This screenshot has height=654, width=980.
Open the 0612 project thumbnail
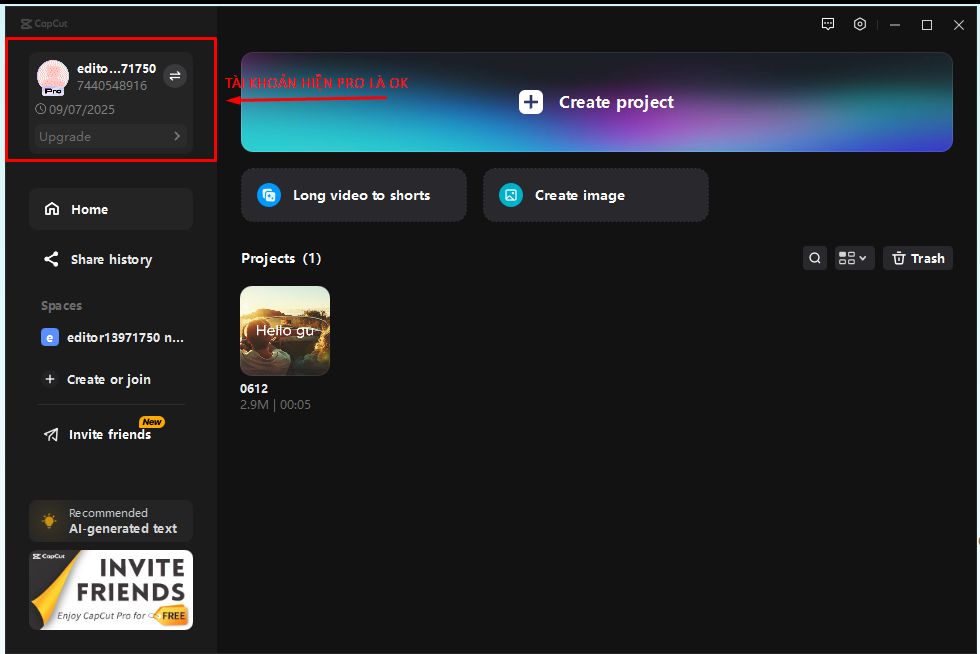[x=285, y=331]
